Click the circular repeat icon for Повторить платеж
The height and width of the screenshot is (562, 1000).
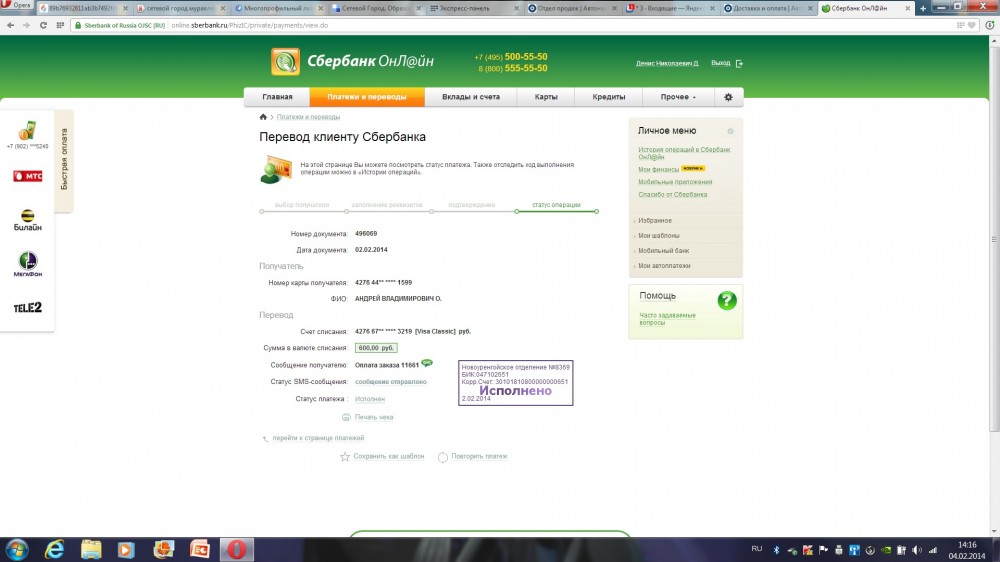(x=443, y=457)
